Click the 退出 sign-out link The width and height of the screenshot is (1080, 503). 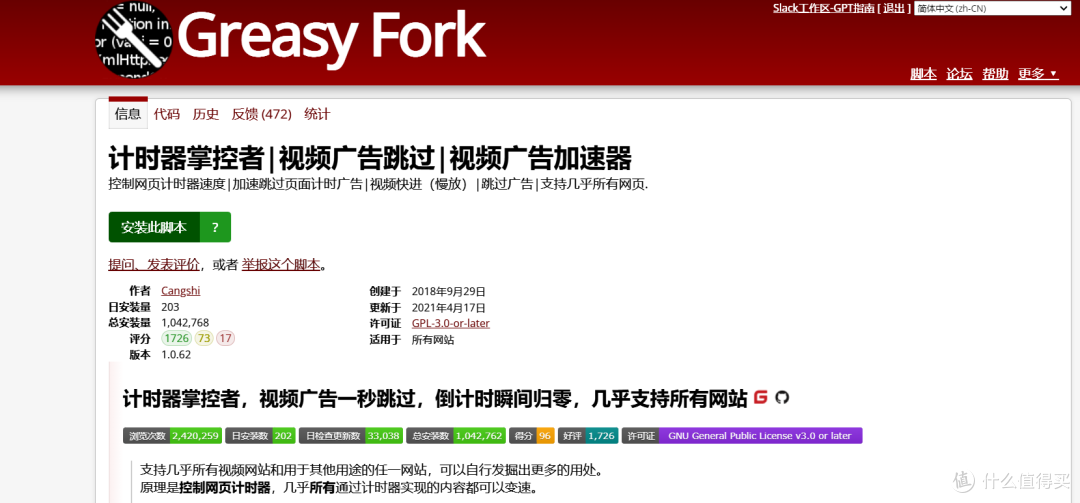tap(894, 8)
